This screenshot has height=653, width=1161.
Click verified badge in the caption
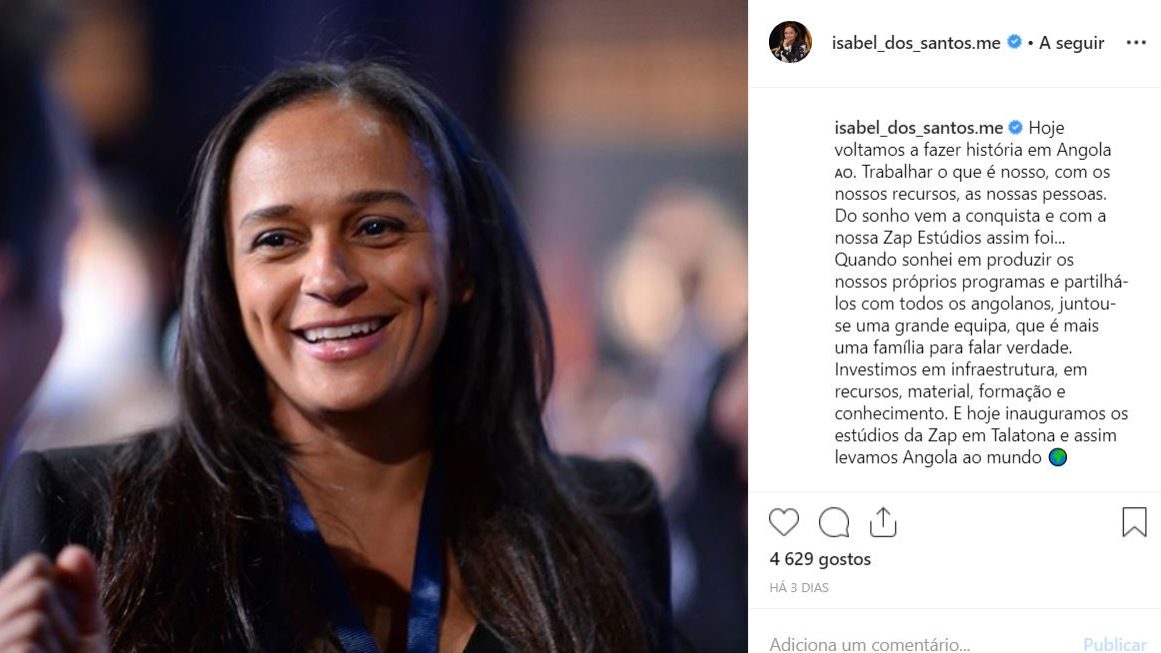coord(1015,127)
